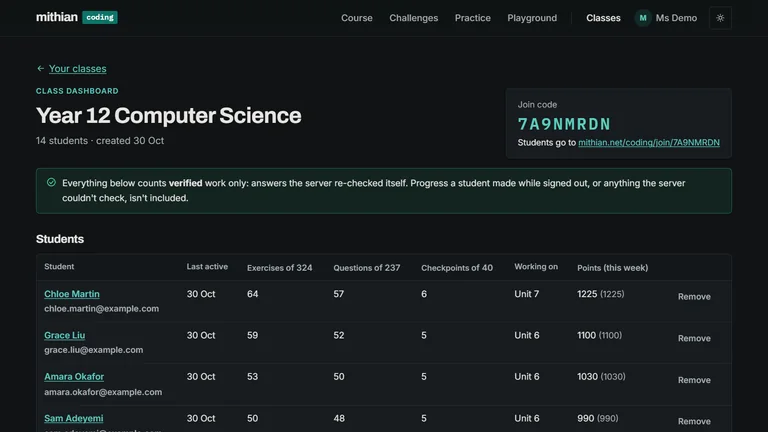768x432 pixels.
Task: Click the Students section heading
Action: [60, 239]
